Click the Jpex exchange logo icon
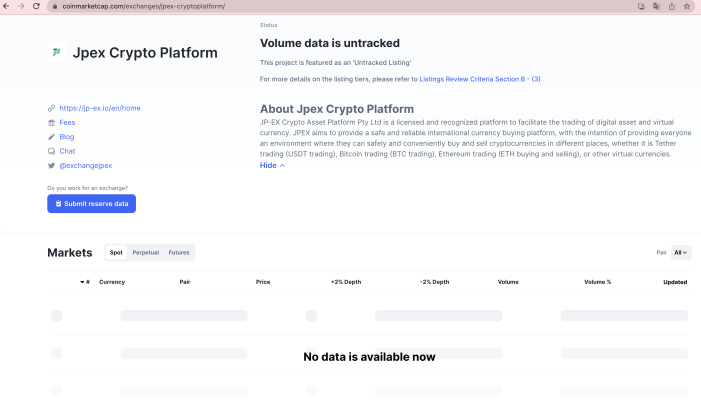701x405 pixels. 56,52
